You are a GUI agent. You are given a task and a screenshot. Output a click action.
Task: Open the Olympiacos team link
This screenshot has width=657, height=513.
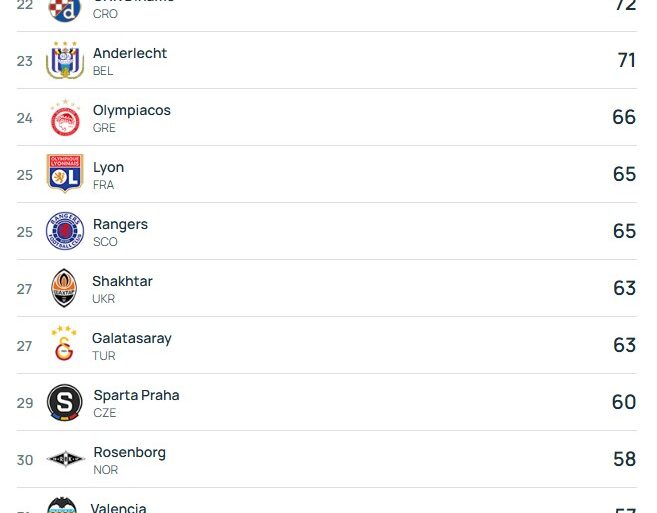132,110
